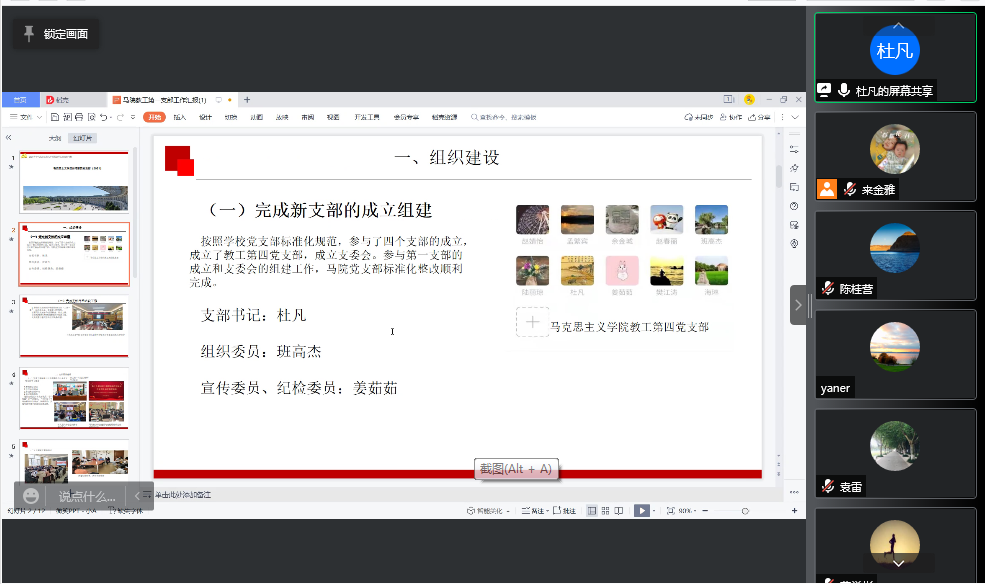Collapse the participant sidebar with arrow handle

click(x=798, y=305)
